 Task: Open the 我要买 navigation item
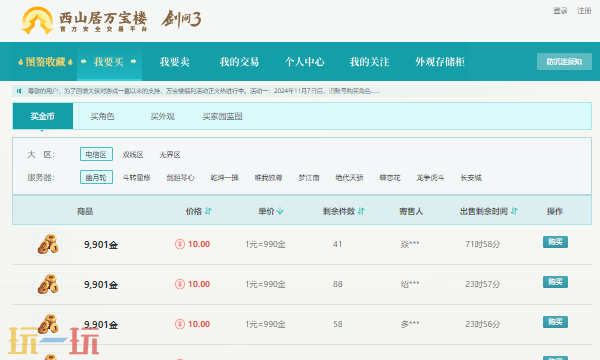(109, 62)
